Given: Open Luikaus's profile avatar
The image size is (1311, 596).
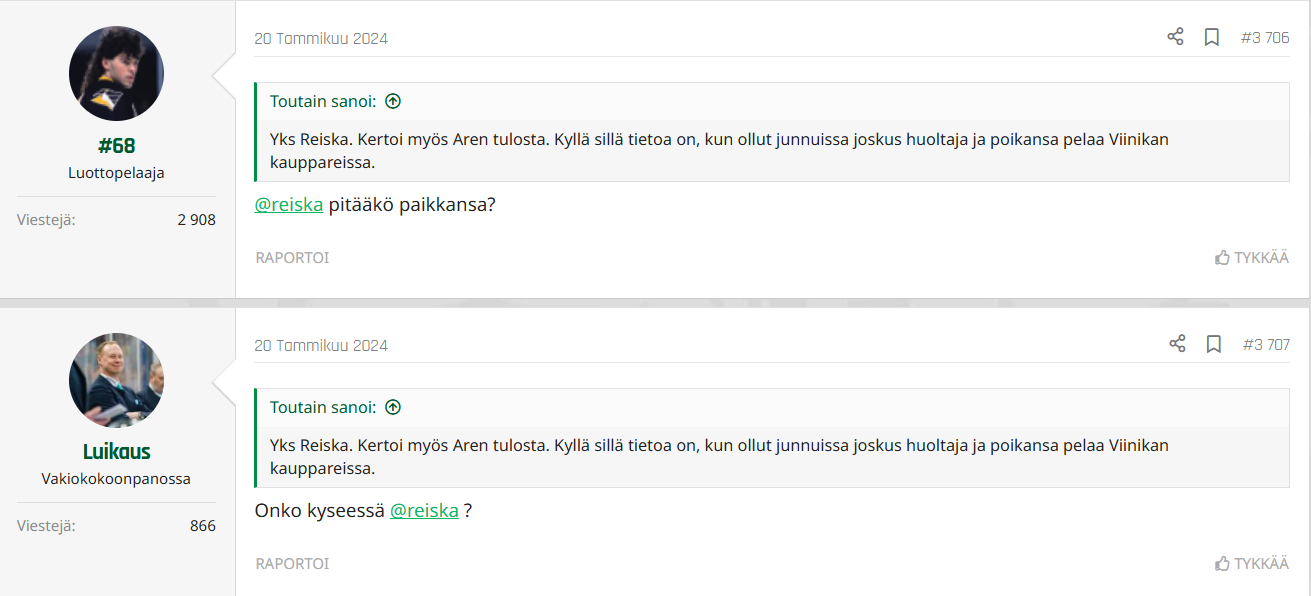Looking at the screenshot, I should (x=116, y=380).
